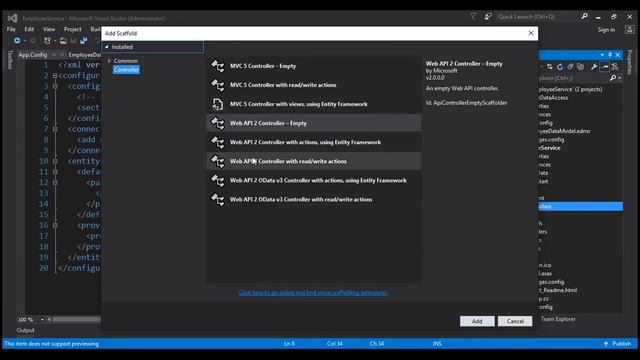
Task: Select the highlighted Controllers folder in Solution Explorer
Action: (x=581, y=207)
